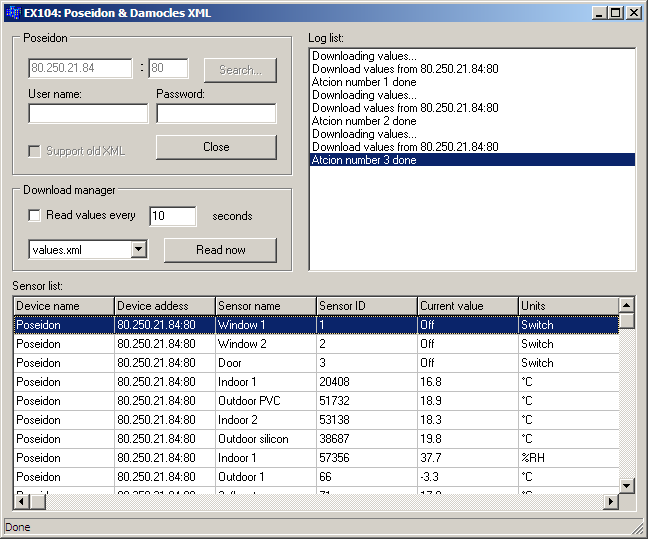
Task: Sort by the Current value column header
Action: (x=467, y=306)
